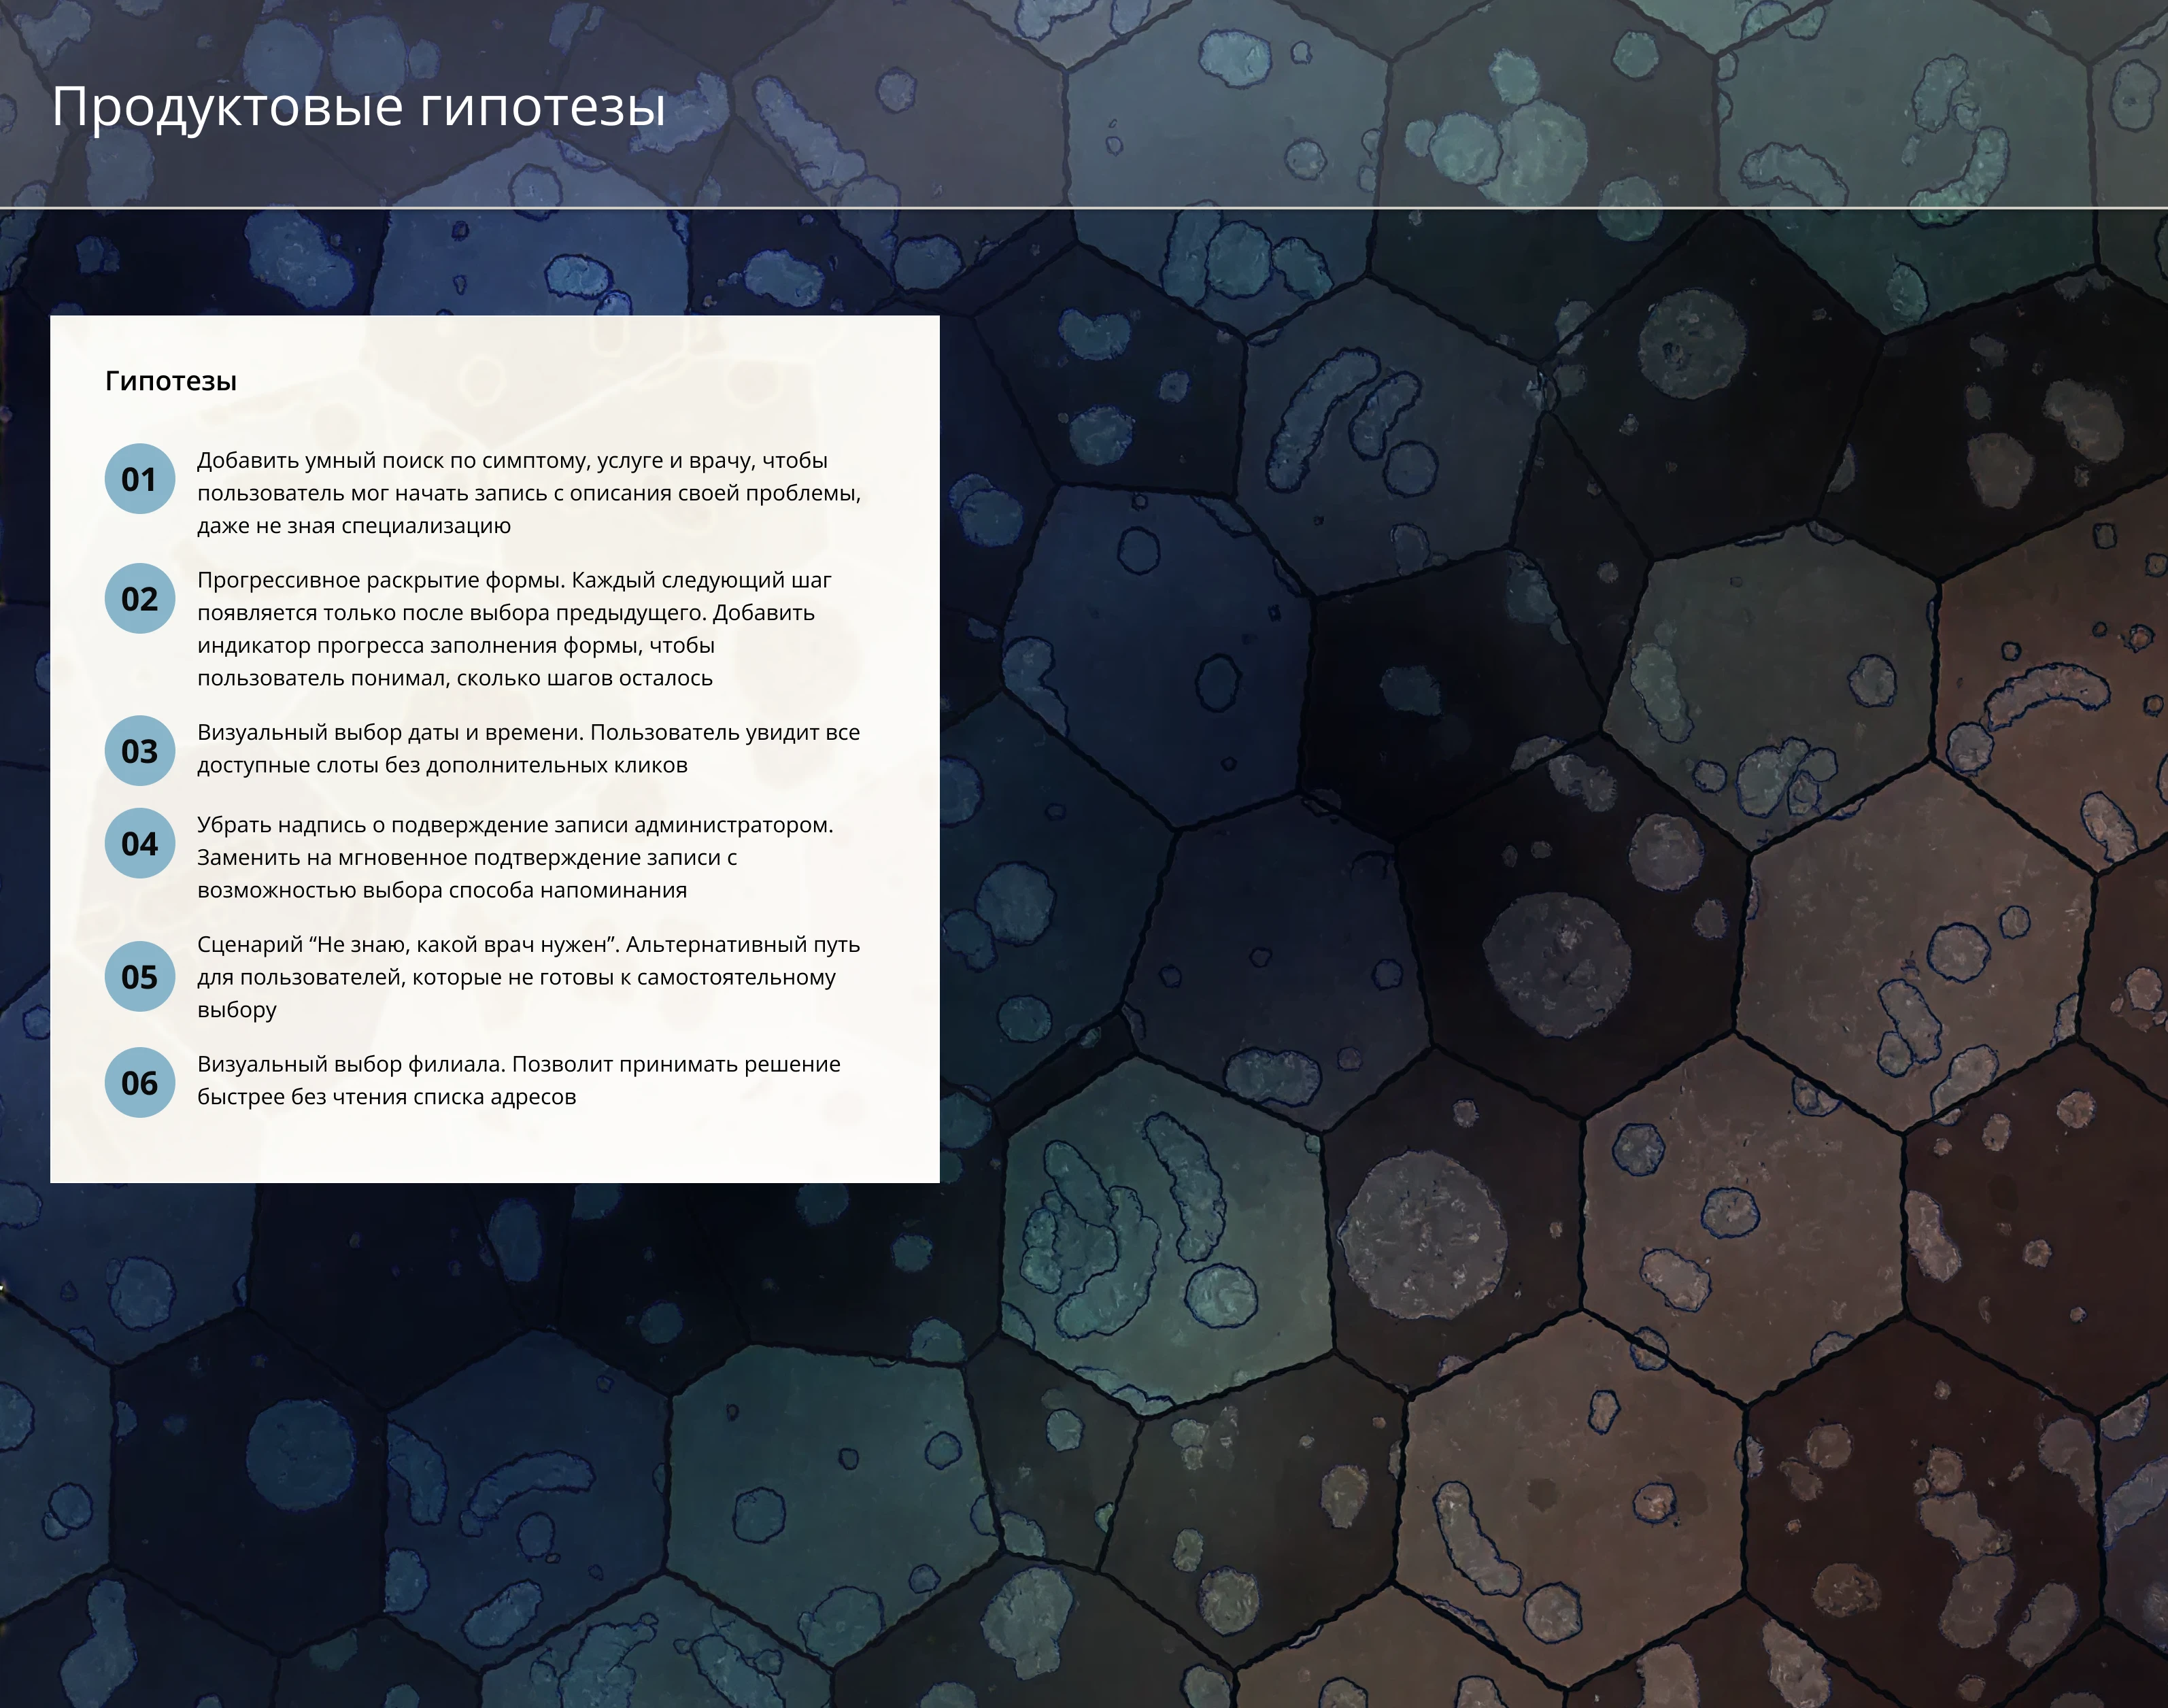
Task: Click the badge beside the branch selection hypothesis
Action: (140, 1081)
